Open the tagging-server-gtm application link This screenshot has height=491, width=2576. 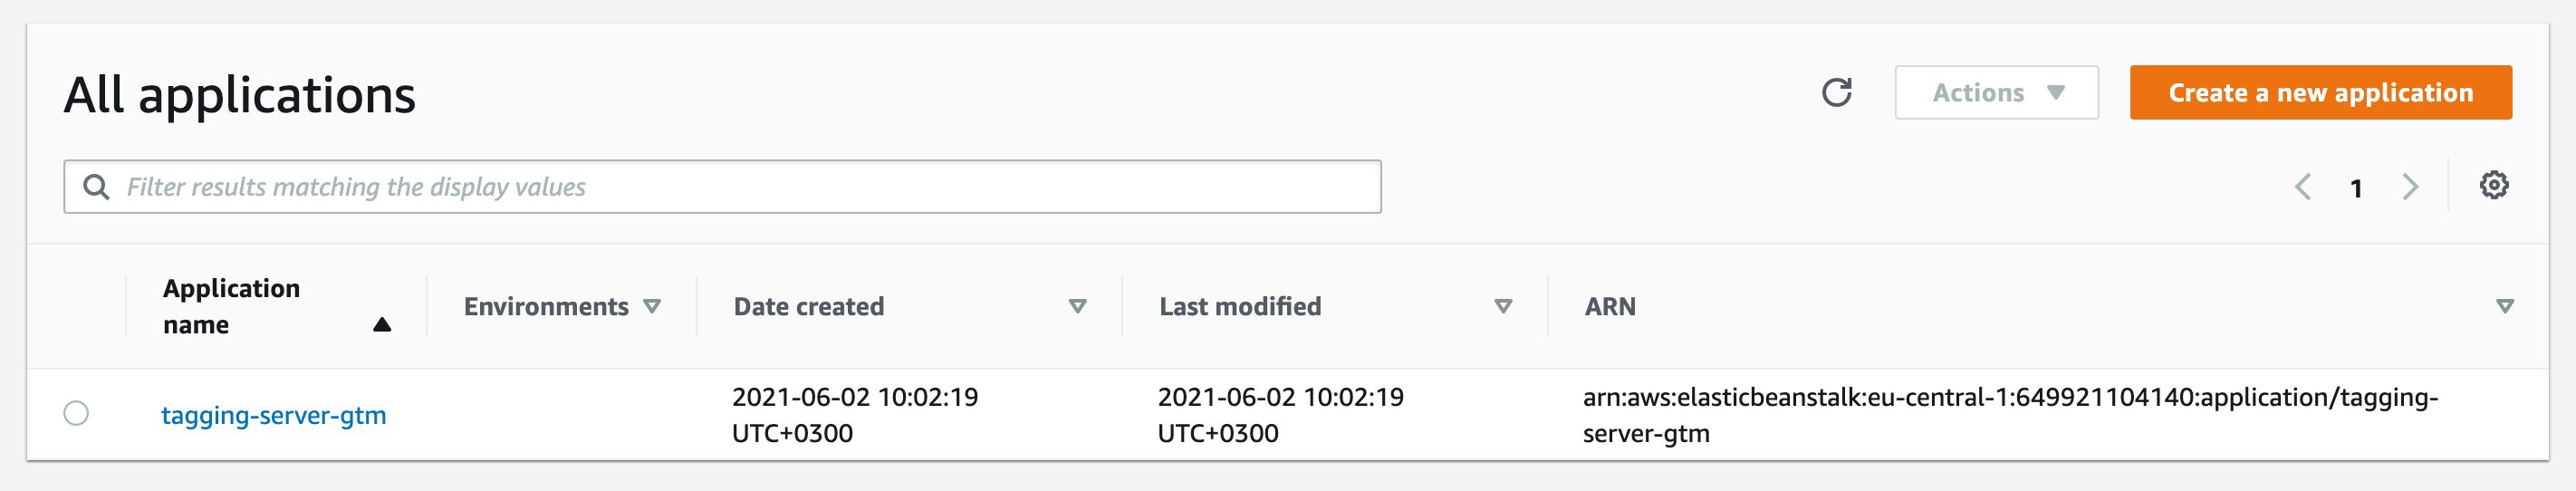[x=273, y=415]
